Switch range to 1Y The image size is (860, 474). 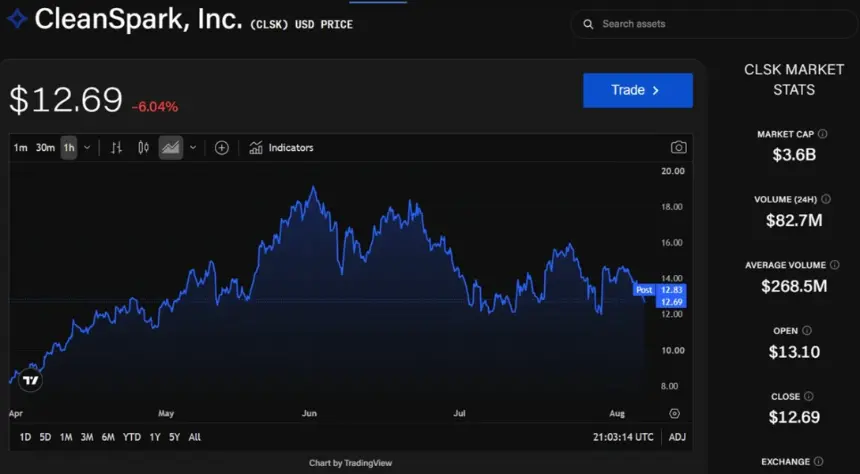(155, 437)
